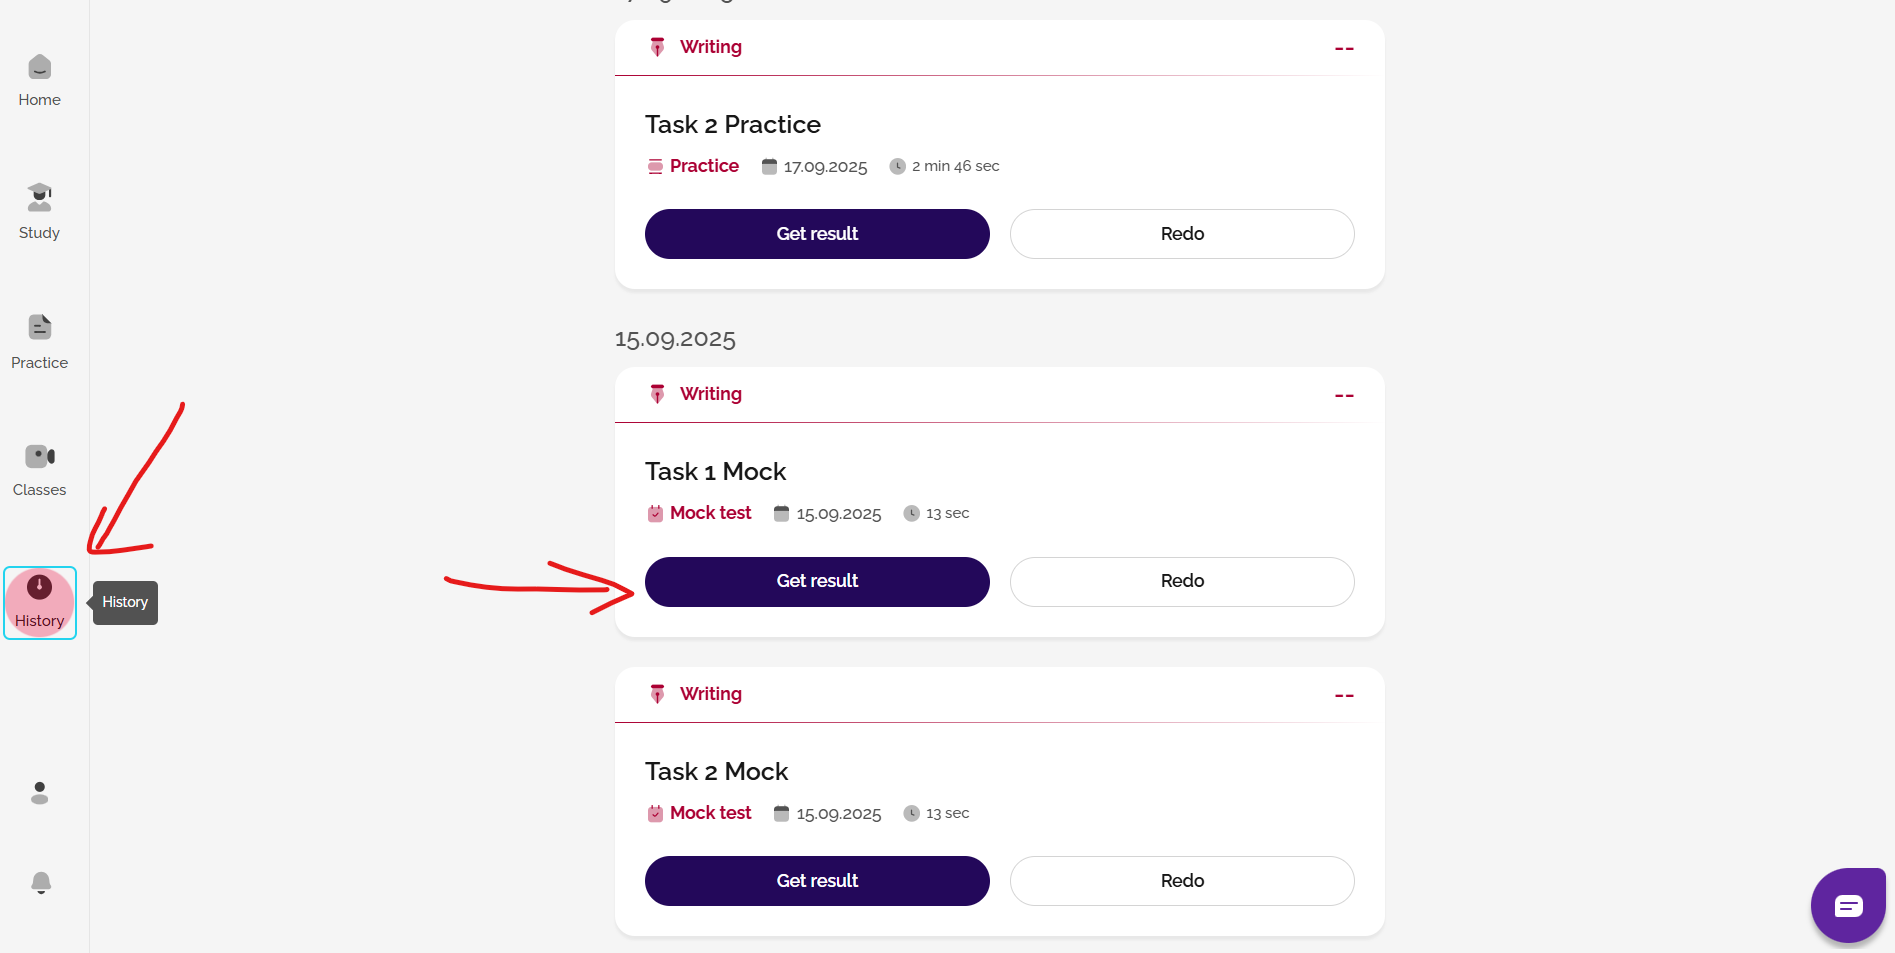Screen dimensions: 1895x953
Task: Get result for Task 2 Practice
Action: tap(817, 234)
